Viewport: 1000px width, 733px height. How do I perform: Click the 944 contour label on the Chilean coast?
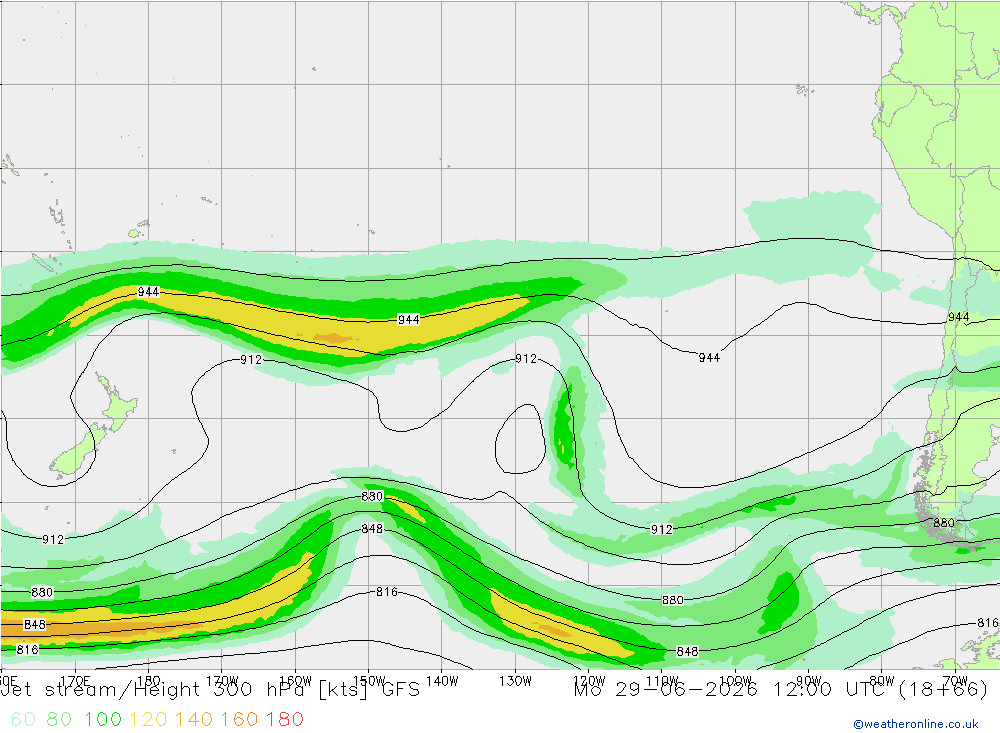tap(958, 317)
